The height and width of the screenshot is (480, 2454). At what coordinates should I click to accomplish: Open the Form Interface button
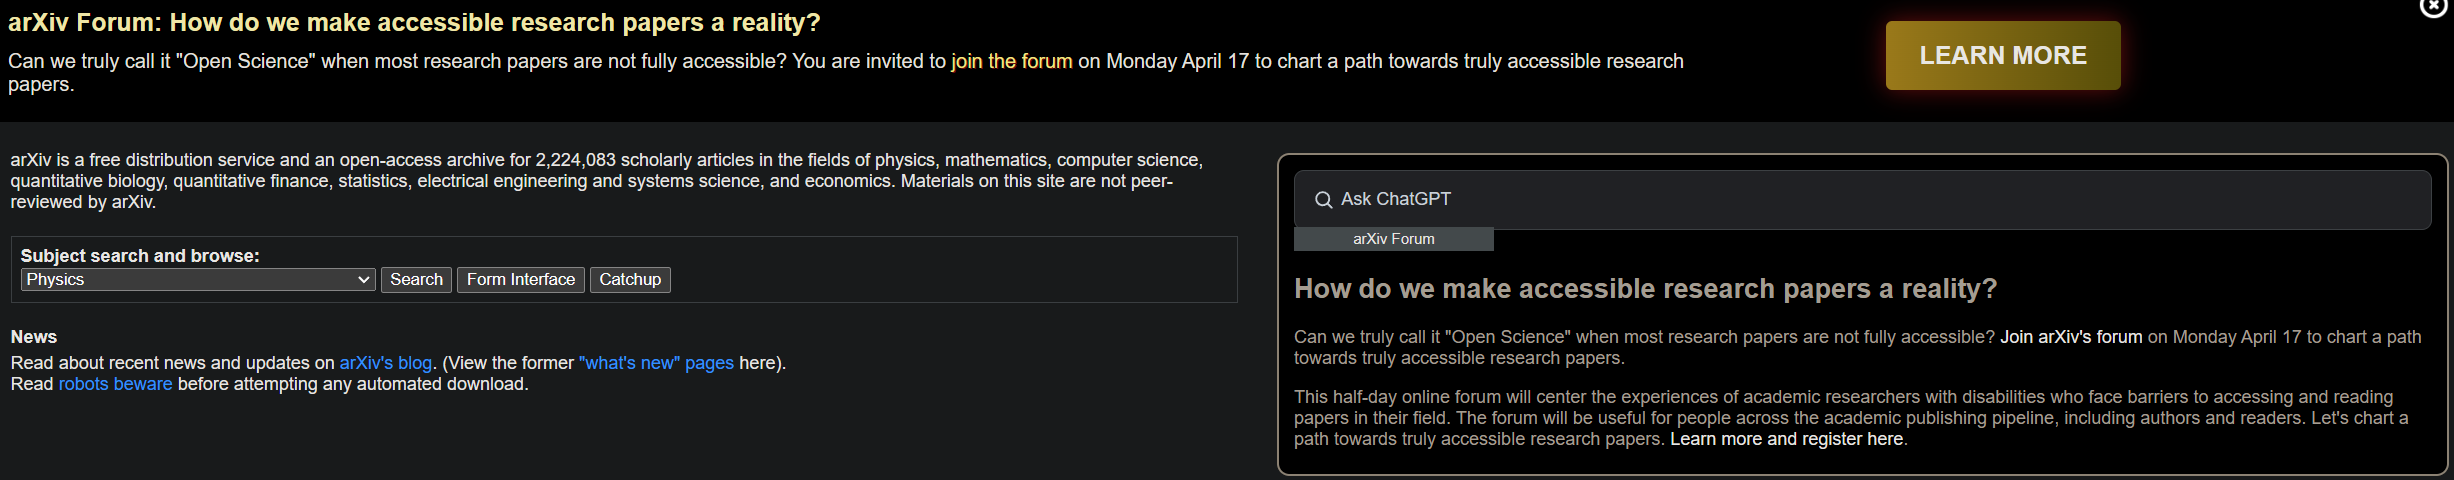520,280
